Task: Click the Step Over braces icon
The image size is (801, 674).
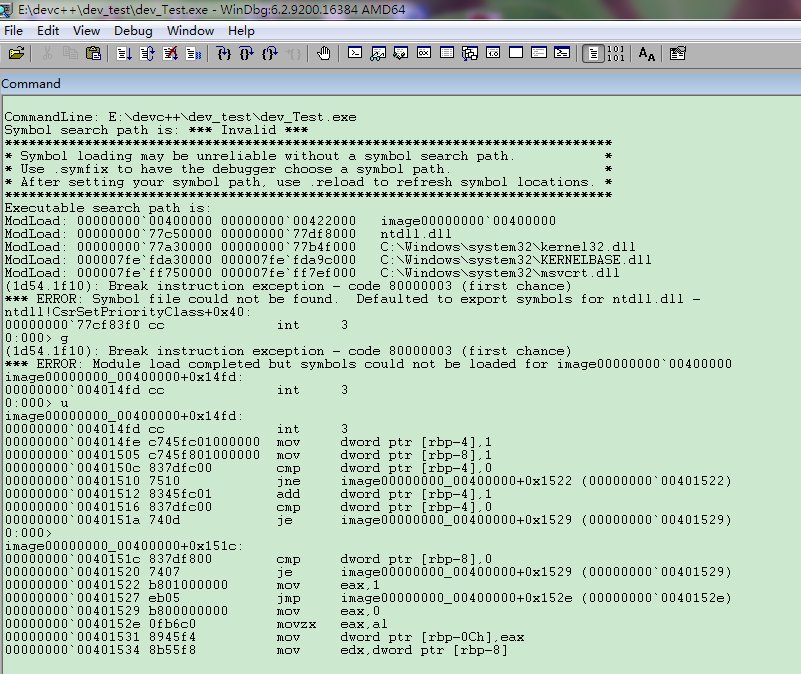Action: tap(247, 53)
